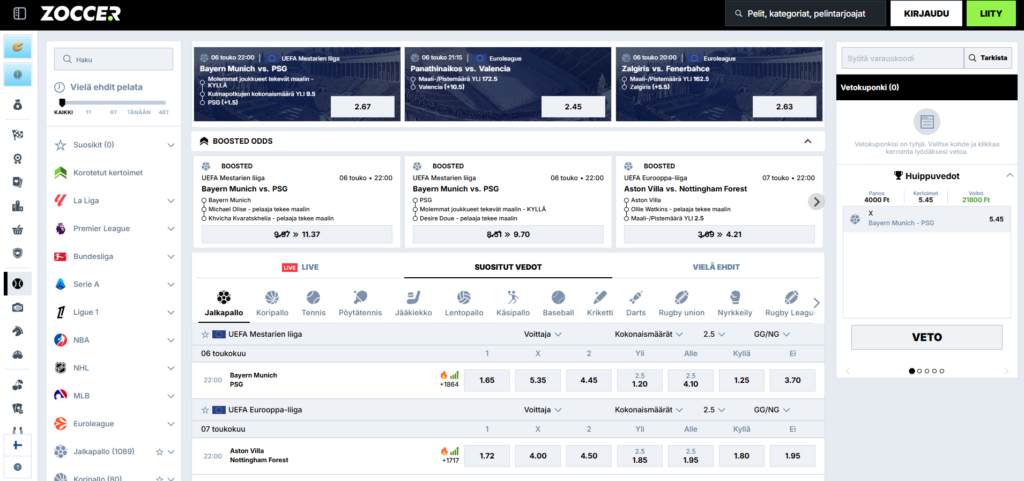Select odds 1.65 for Bayern Munich win
The width and height of the screenshot is (1024, 481).
487,380
